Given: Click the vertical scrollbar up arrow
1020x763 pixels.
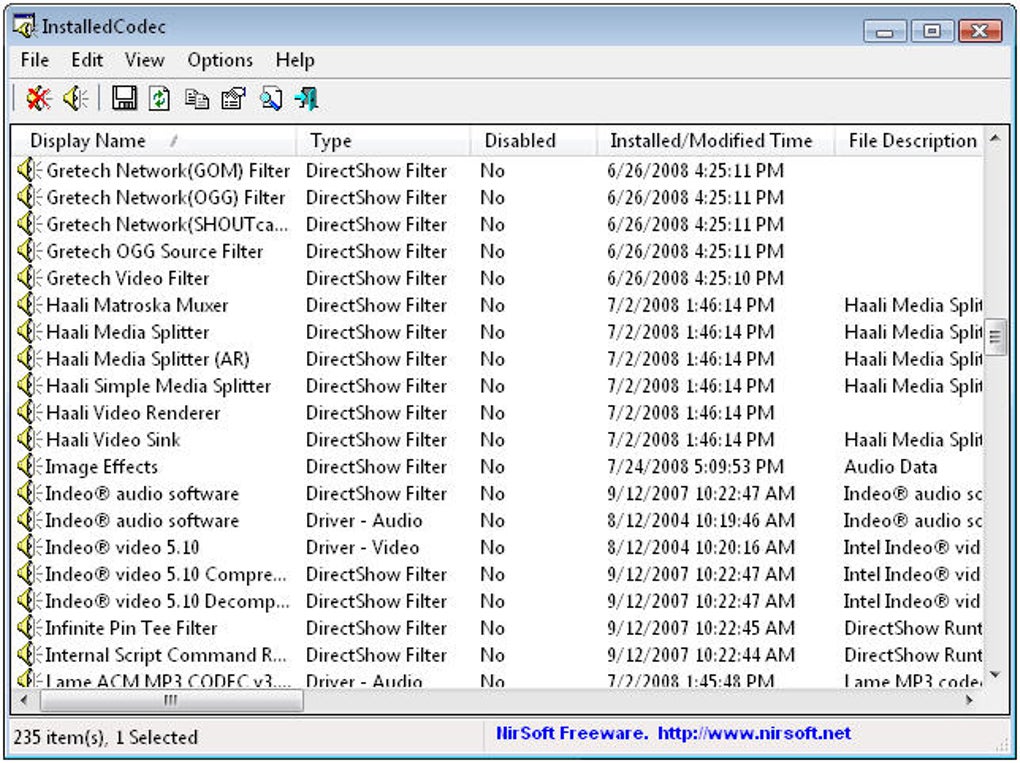Looking at the screenshot, I should pyautogui.click(x=995, y=139).
